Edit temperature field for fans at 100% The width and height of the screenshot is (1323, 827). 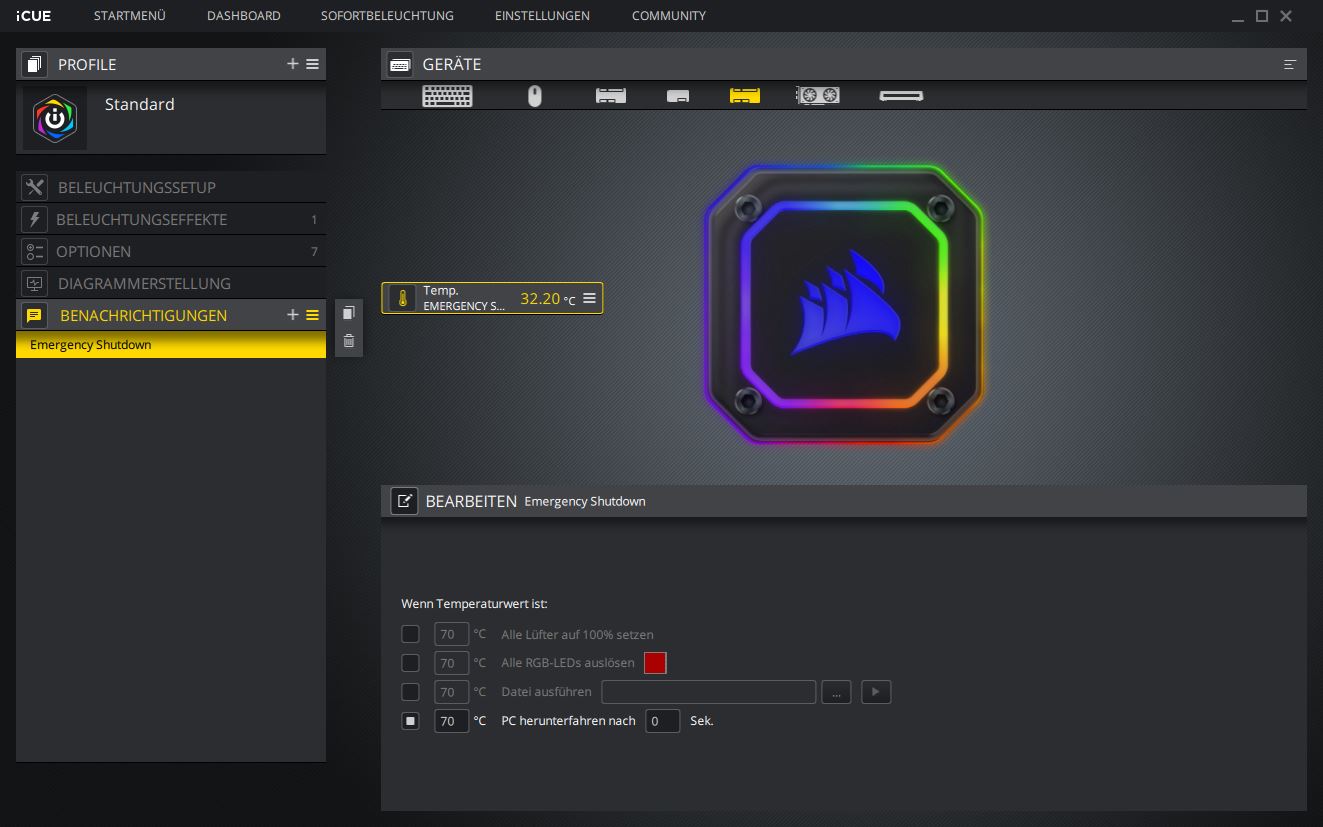pos(451,634)
